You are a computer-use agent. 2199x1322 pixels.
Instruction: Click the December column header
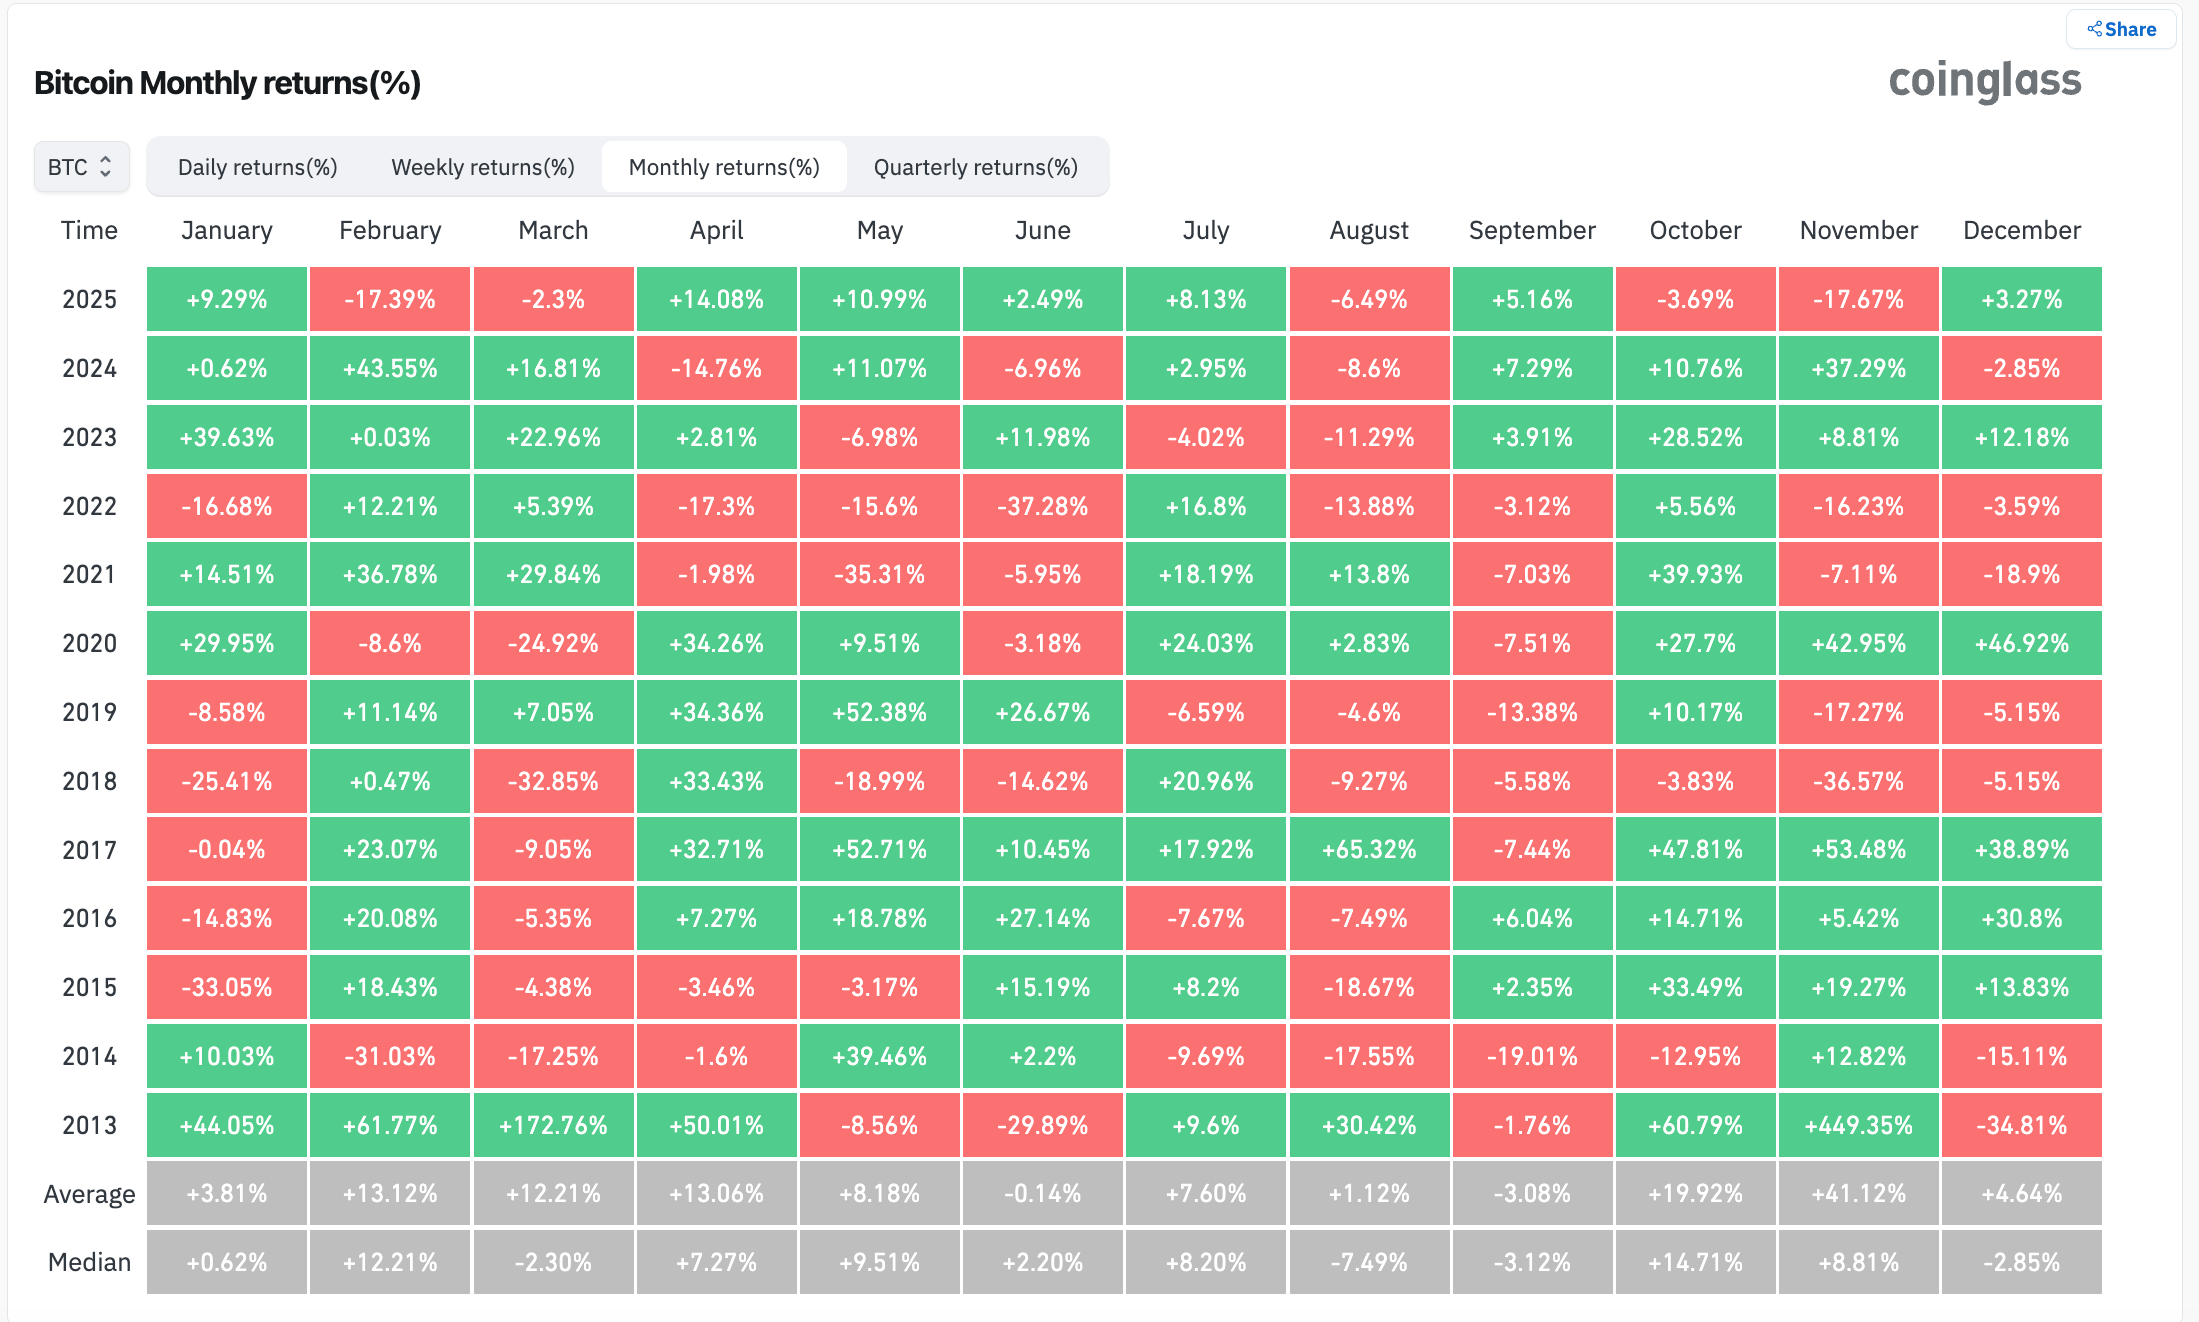[2021, 230]
